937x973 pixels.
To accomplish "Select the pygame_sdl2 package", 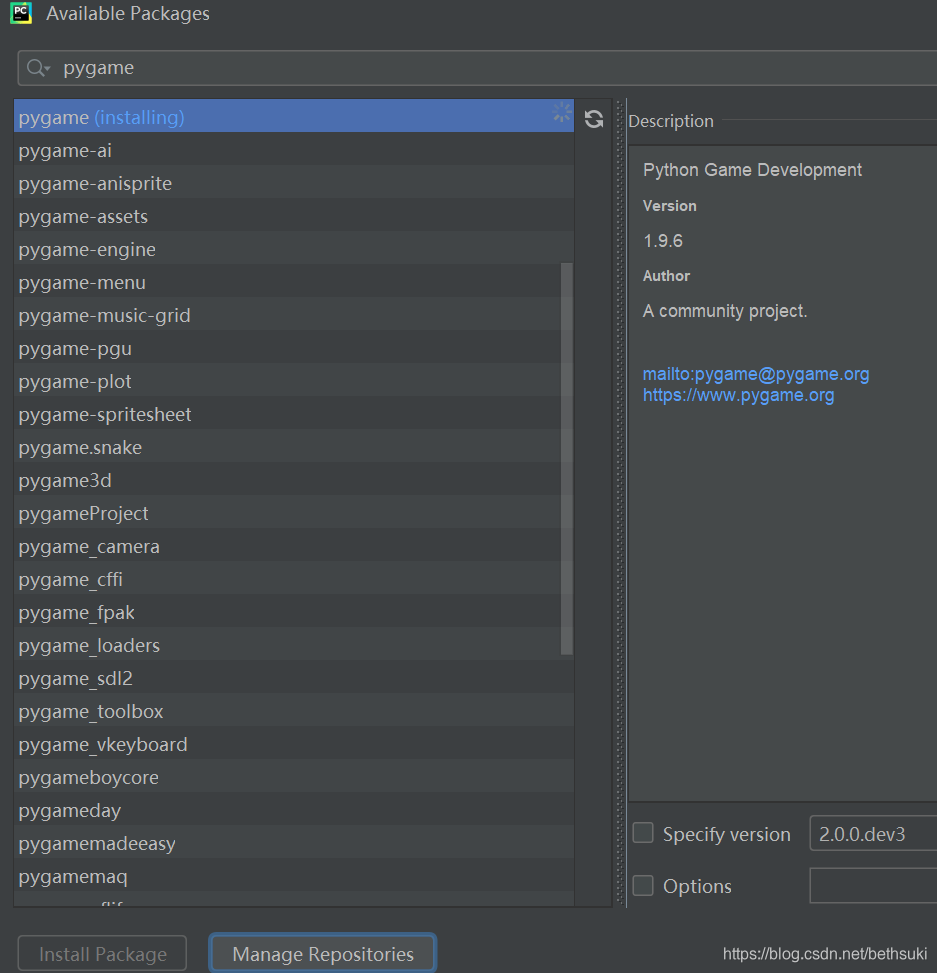I will tap(294, 678).
